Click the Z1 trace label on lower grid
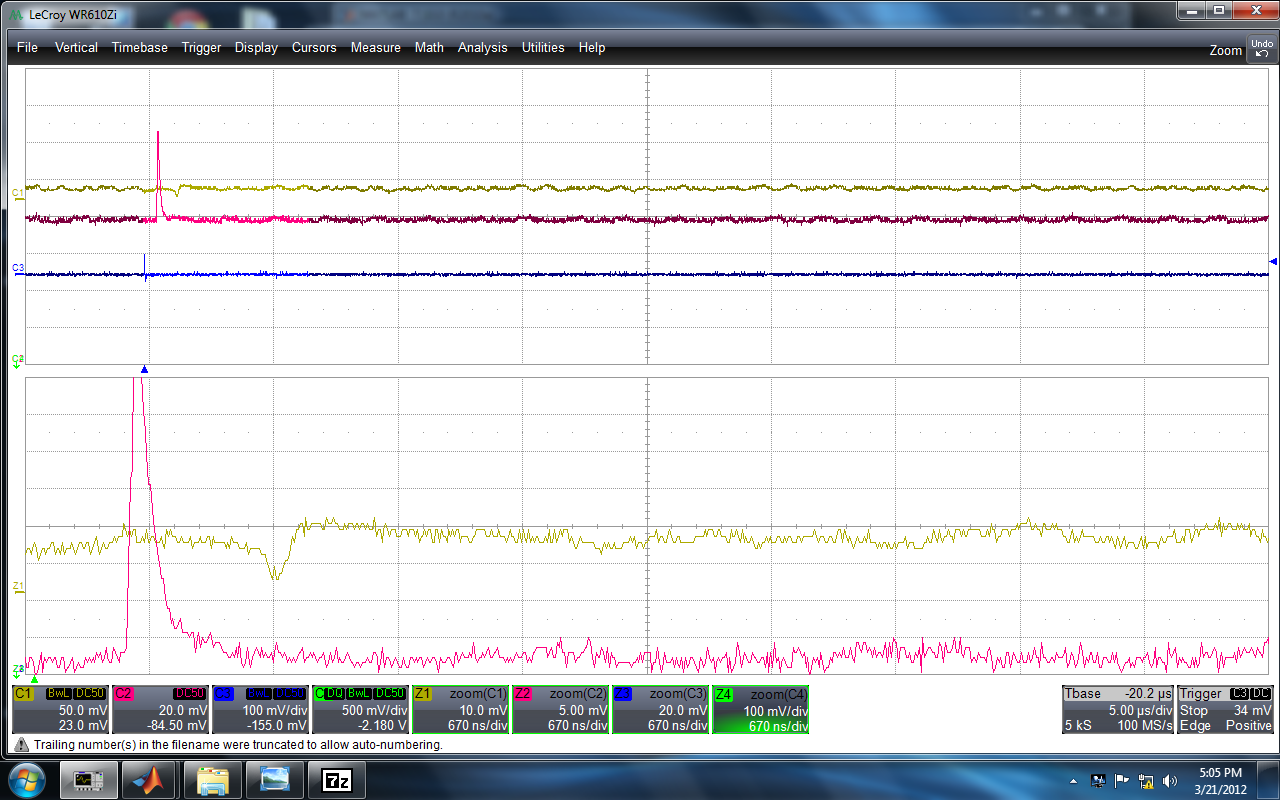Image resolution: width=1280 pixels, height=800 pixels. click(17, 587)
